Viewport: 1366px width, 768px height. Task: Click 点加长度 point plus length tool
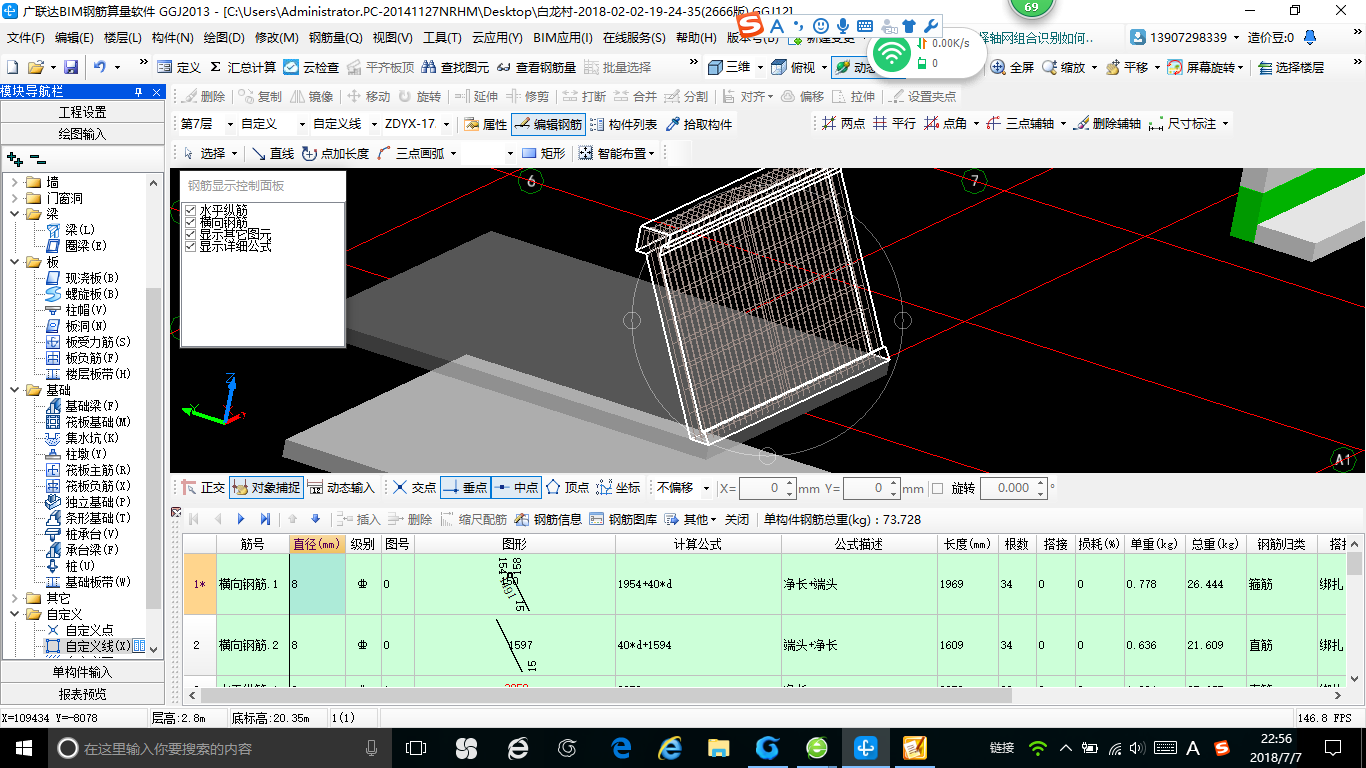[335, 153]
